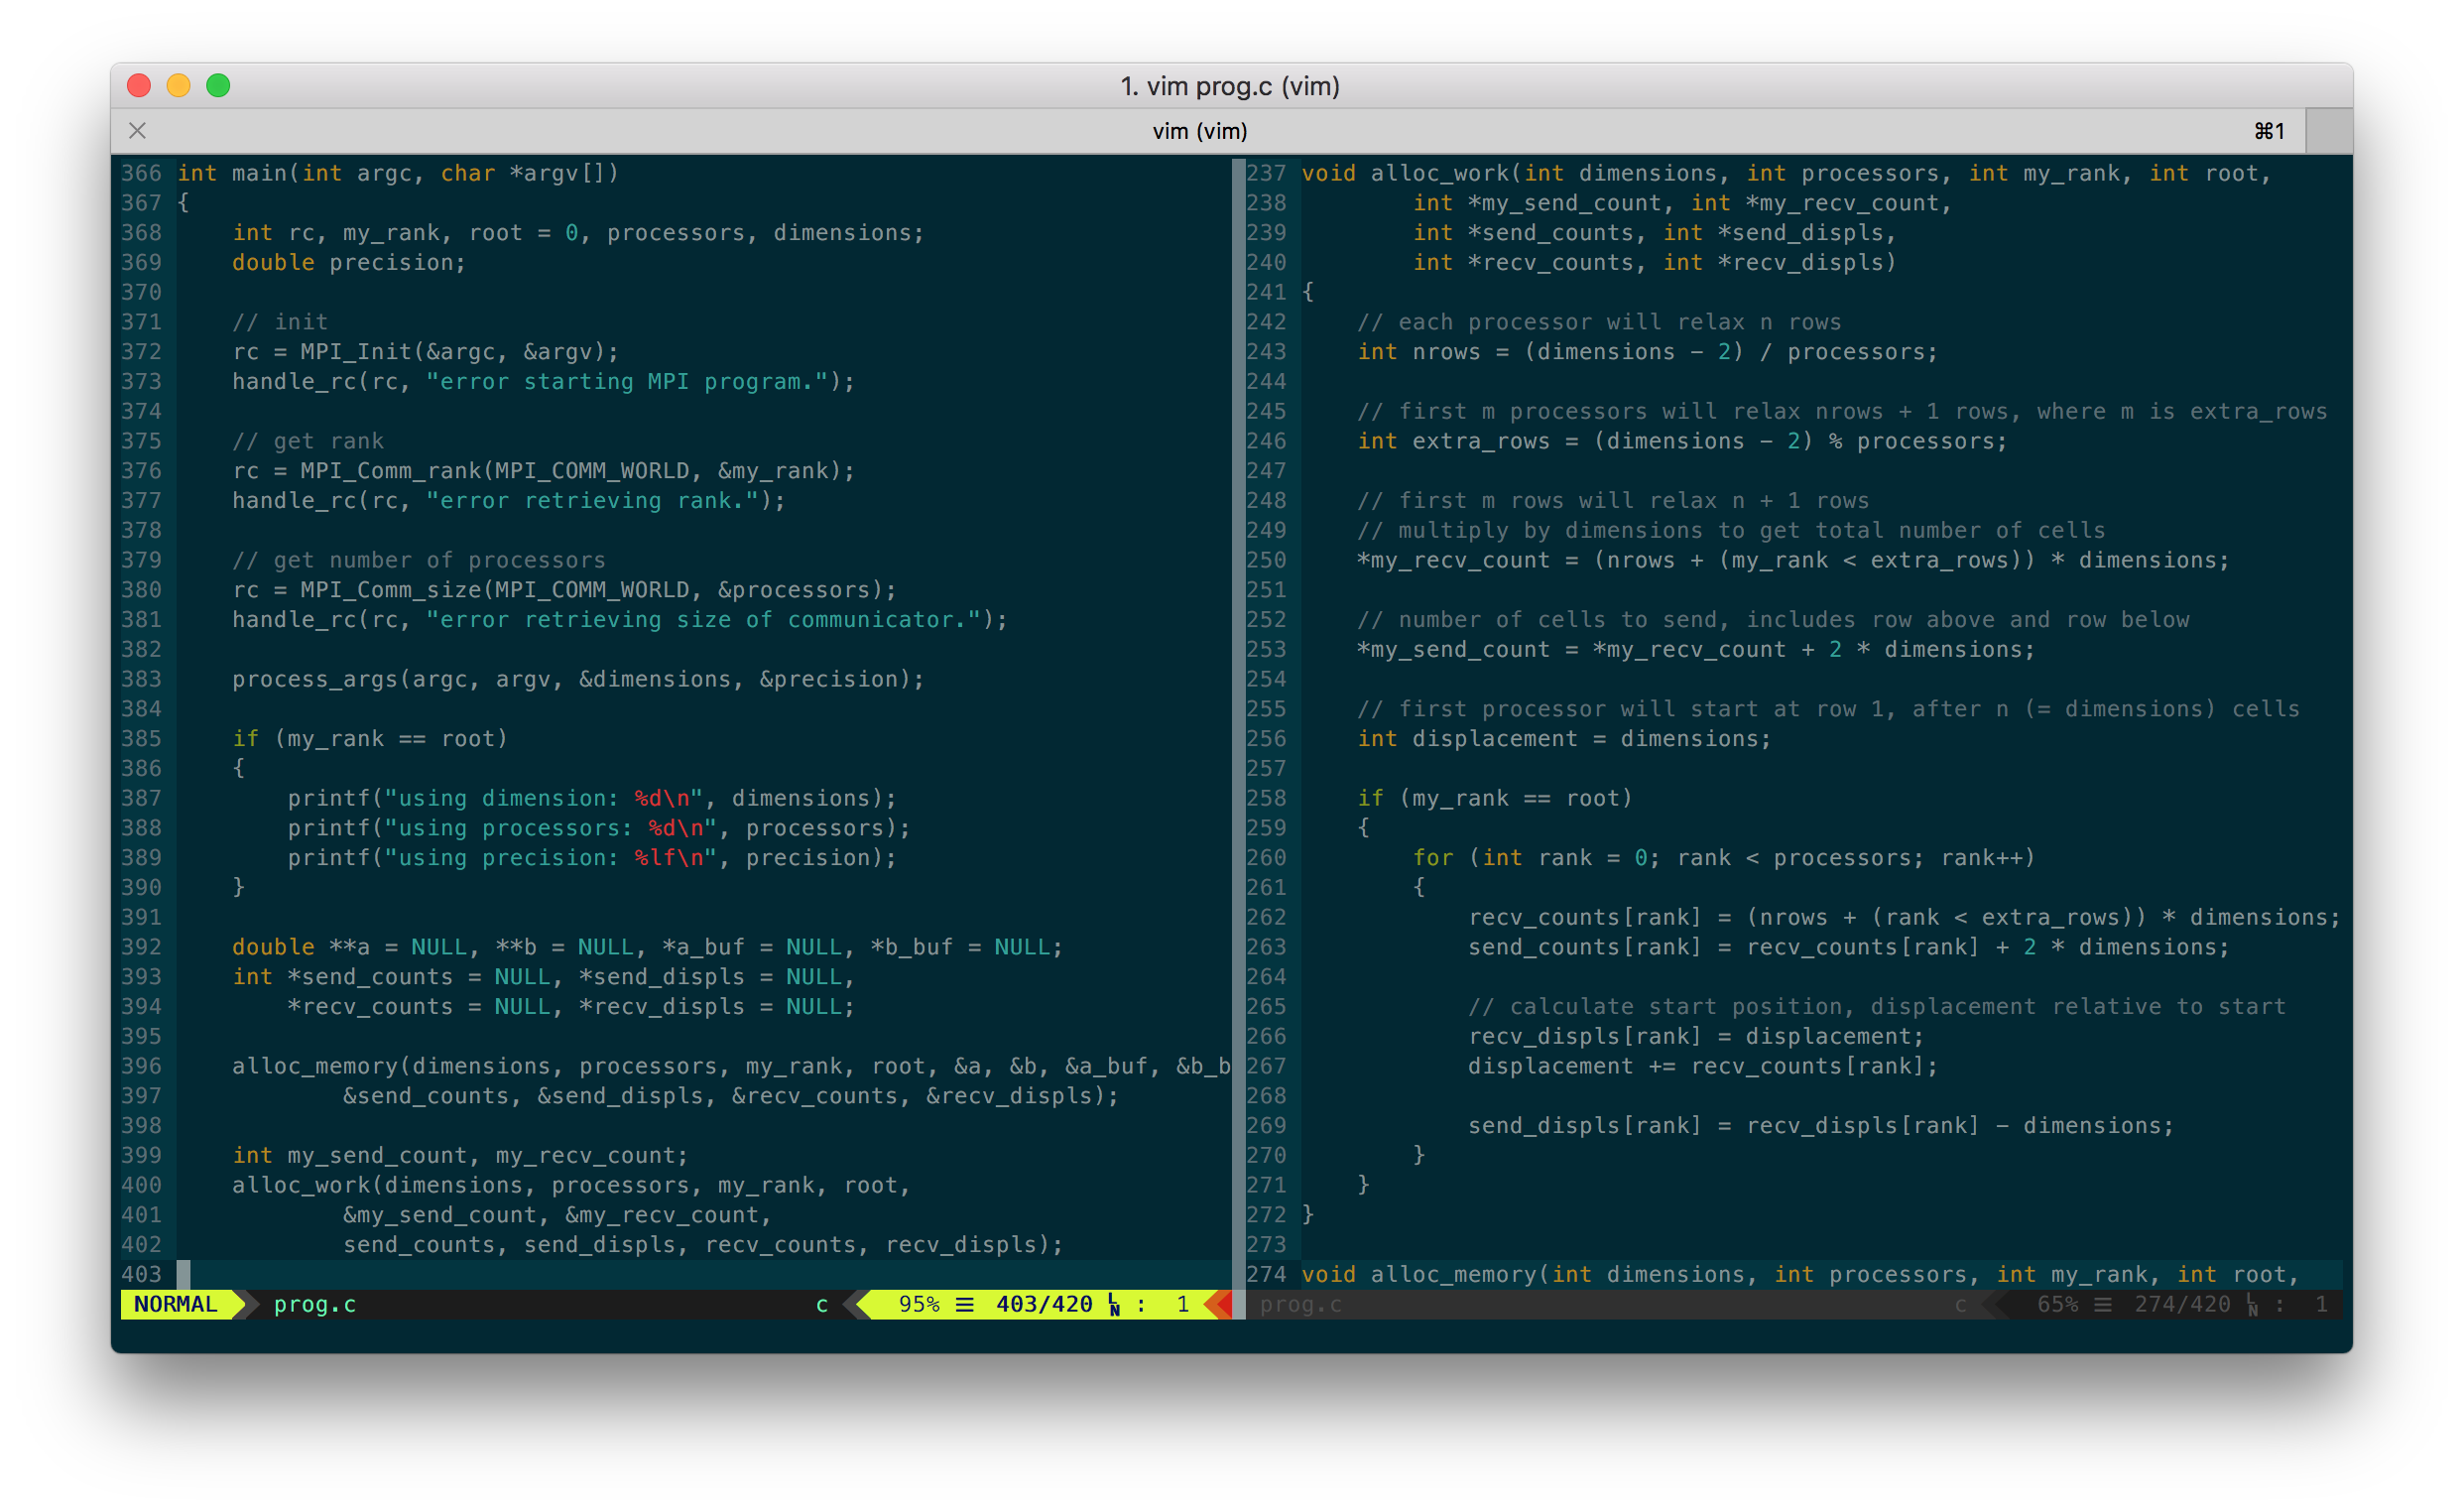Click 'double precision;' on line 369
This screenshot has height=1512, width=2464.
tap(349, 262)
